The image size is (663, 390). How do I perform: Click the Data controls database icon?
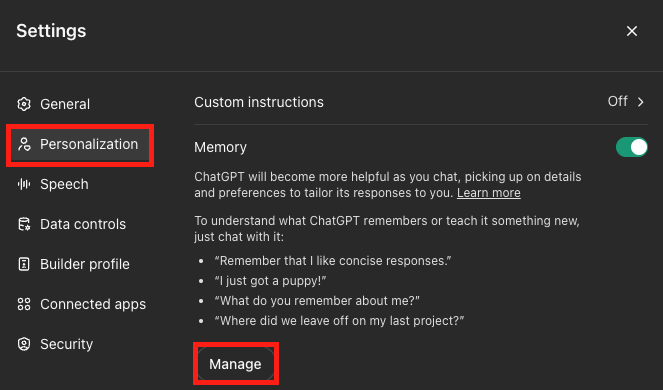pos(24,224)
